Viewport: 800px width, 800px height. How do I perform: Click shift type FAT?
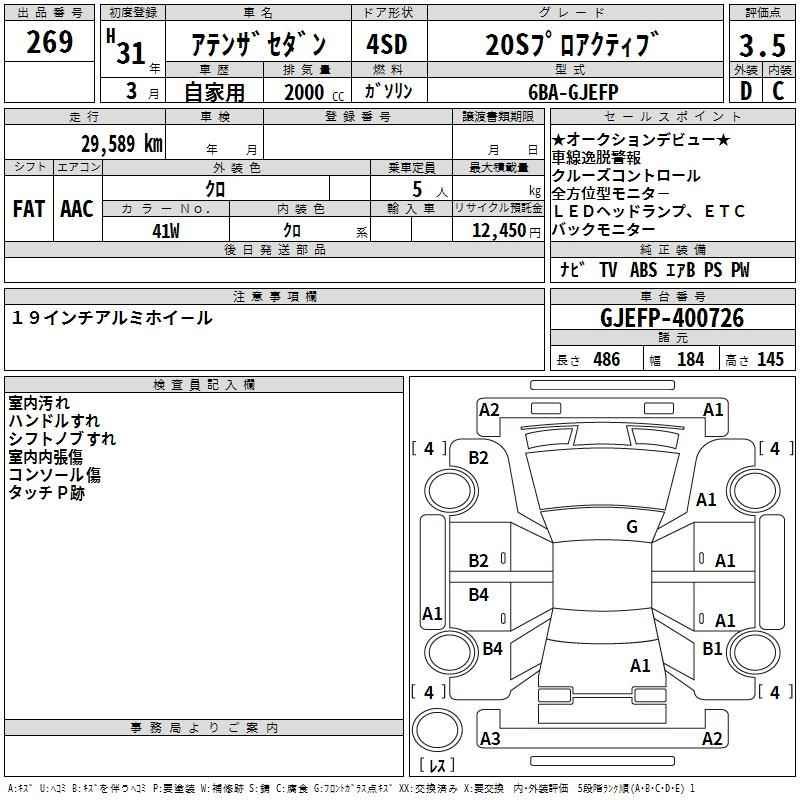pyautogui.click(x=29, y=209)
